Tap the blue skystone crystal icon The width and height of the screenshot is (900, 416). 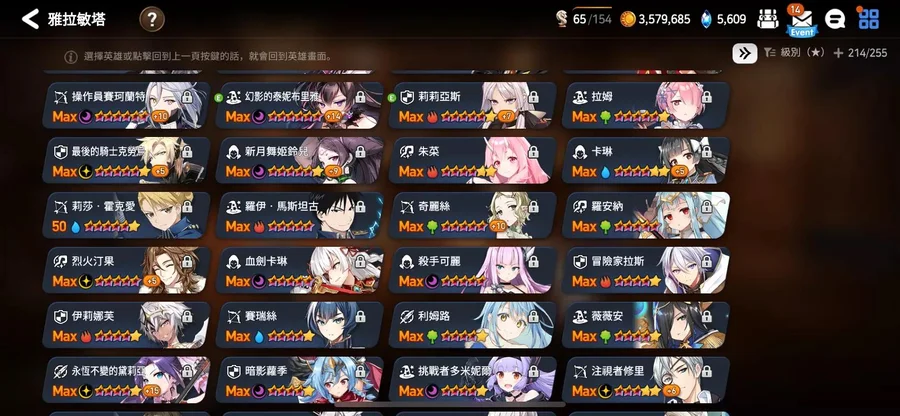(x=706, y=20)
